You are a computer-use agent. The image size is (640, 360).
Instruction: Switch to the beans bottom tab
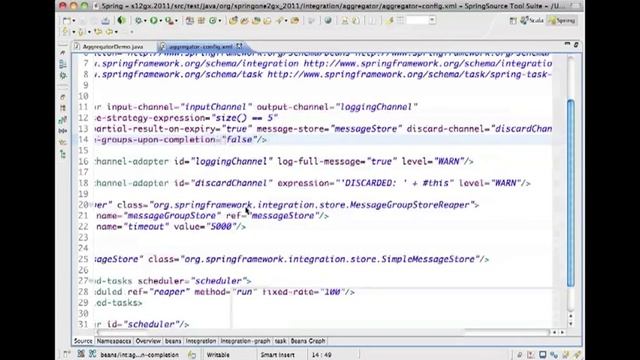(173, 341)
